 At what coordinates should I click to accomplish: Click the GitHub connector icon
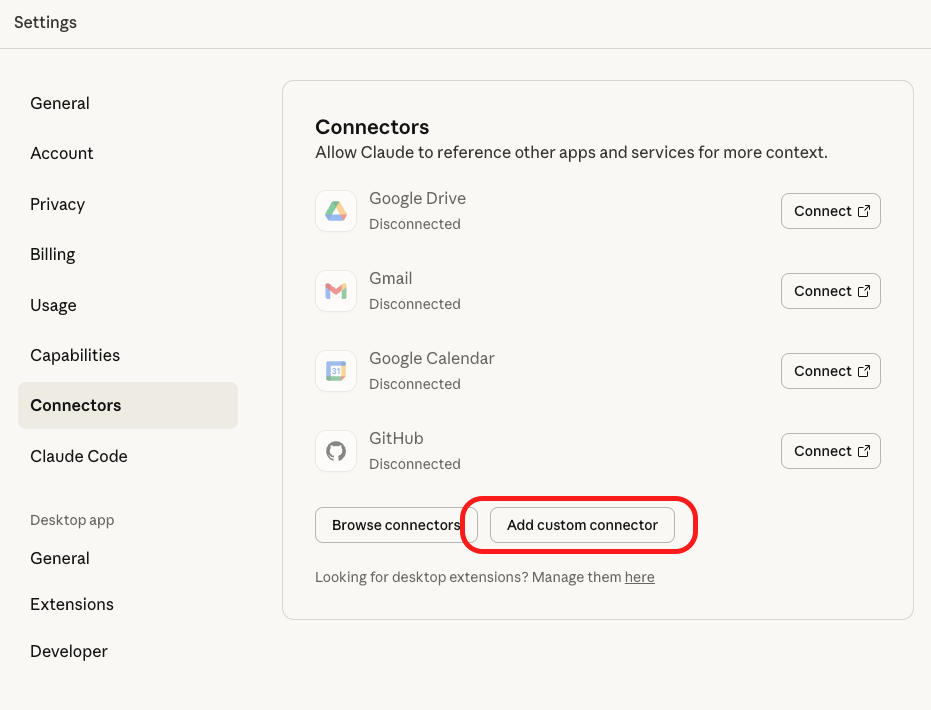click(335, 451)
